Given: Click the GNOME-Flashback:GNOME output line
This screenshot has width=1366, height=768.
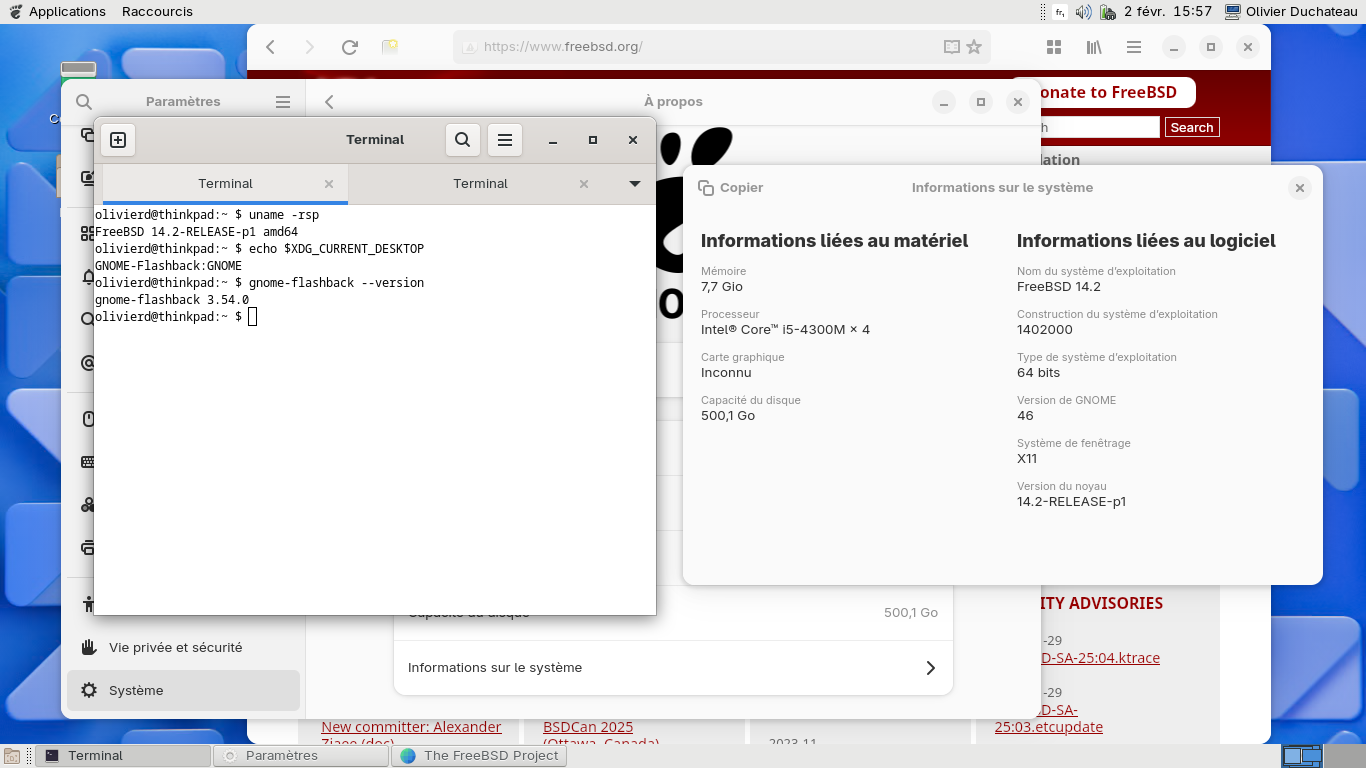Looking at the screenshot, I should 168,266.
